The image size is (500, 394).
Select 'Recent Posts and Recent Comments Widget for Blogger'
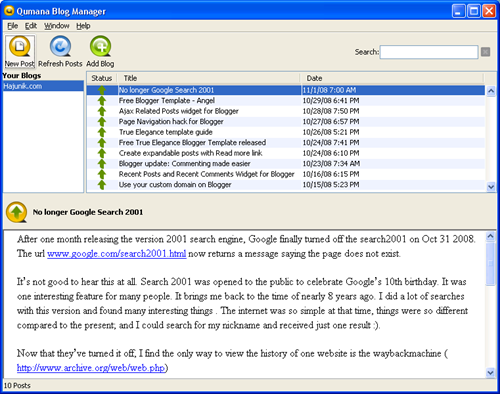(207, 174)
